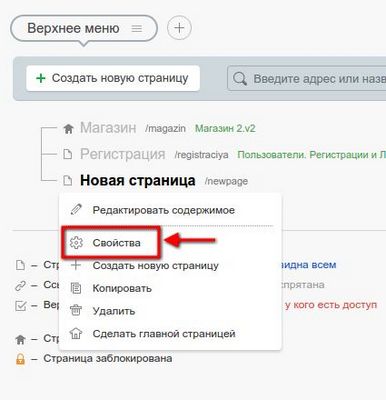Image resolution: width=386 pixels, height=400 pixels.
Task: Click the trash bin icon for Удалить
Action: pyautogui.click(x=76, y=311)
